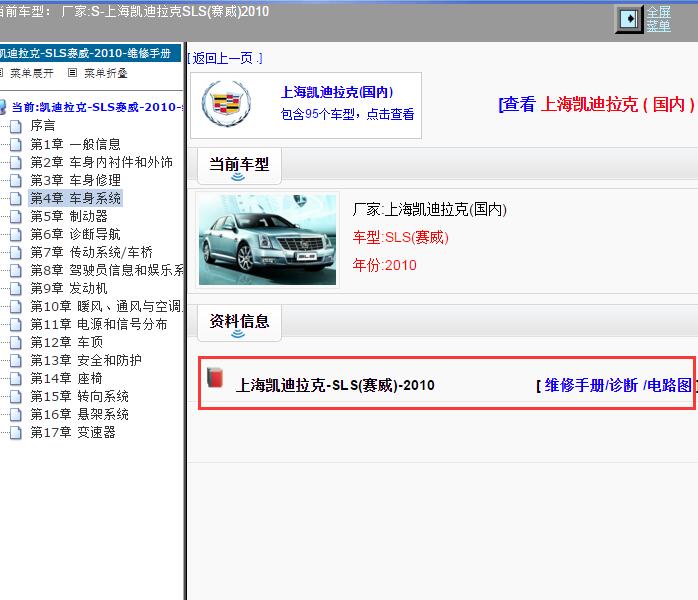Viewport: 698px width, 600px height.
Task: Open 第11章 电源和信号分布
Action: pyautogui.click(x=99, y=324)
